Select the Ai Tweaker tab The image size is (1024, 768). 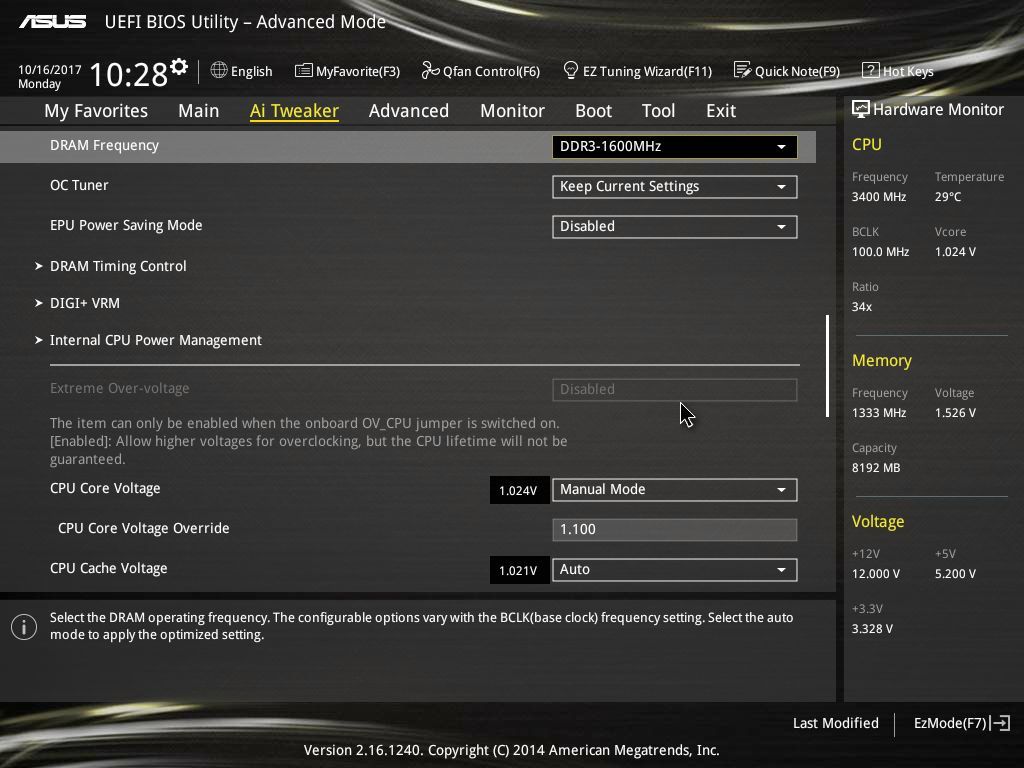294,110
